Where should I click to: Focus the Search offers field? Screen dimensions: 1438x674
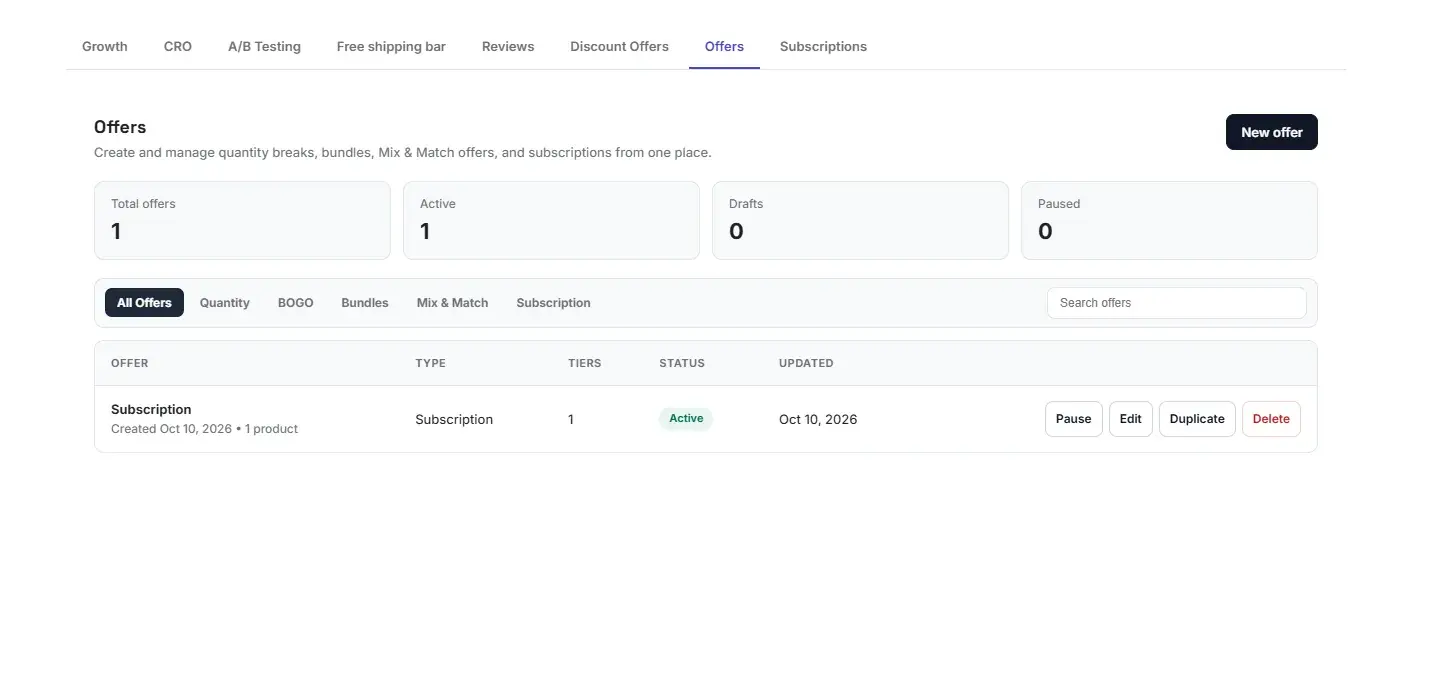[x=1176, y=303]
